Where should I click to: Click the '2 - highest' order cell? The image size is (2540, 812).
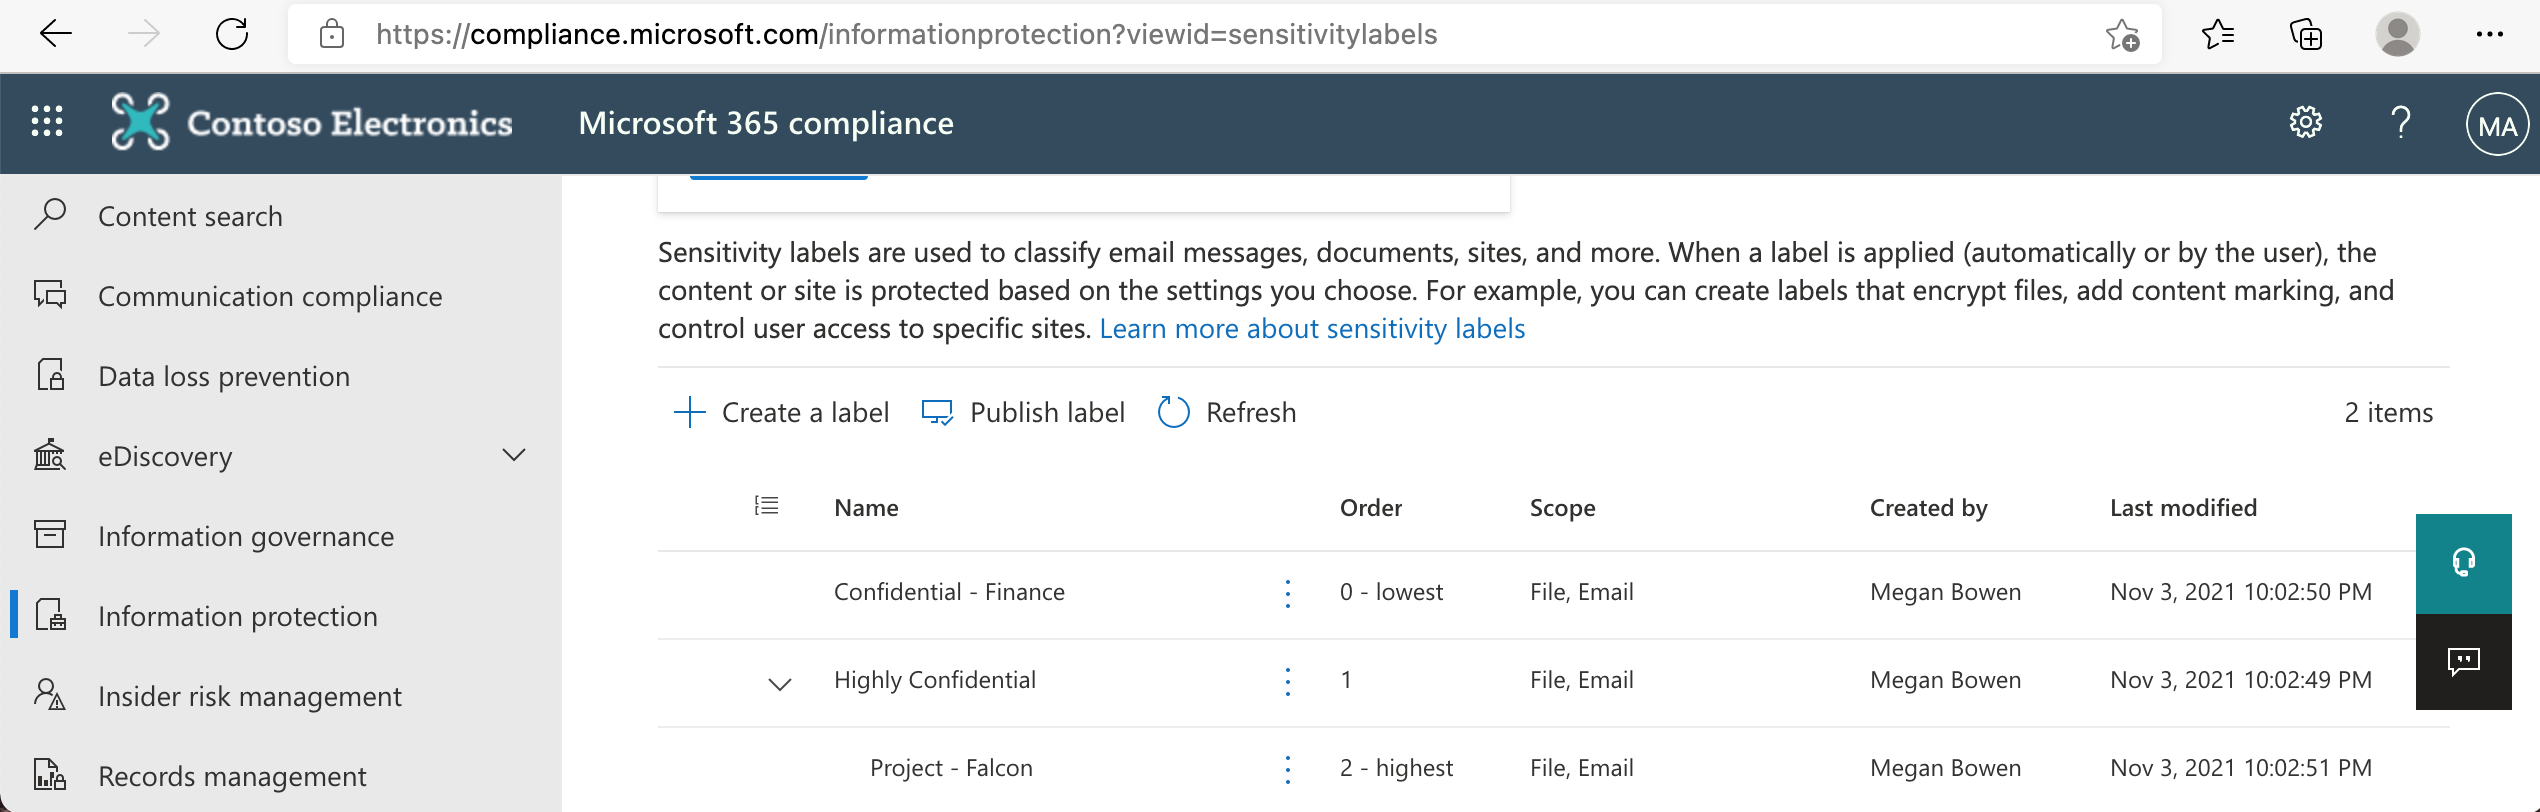click(x=1396, y=768)
